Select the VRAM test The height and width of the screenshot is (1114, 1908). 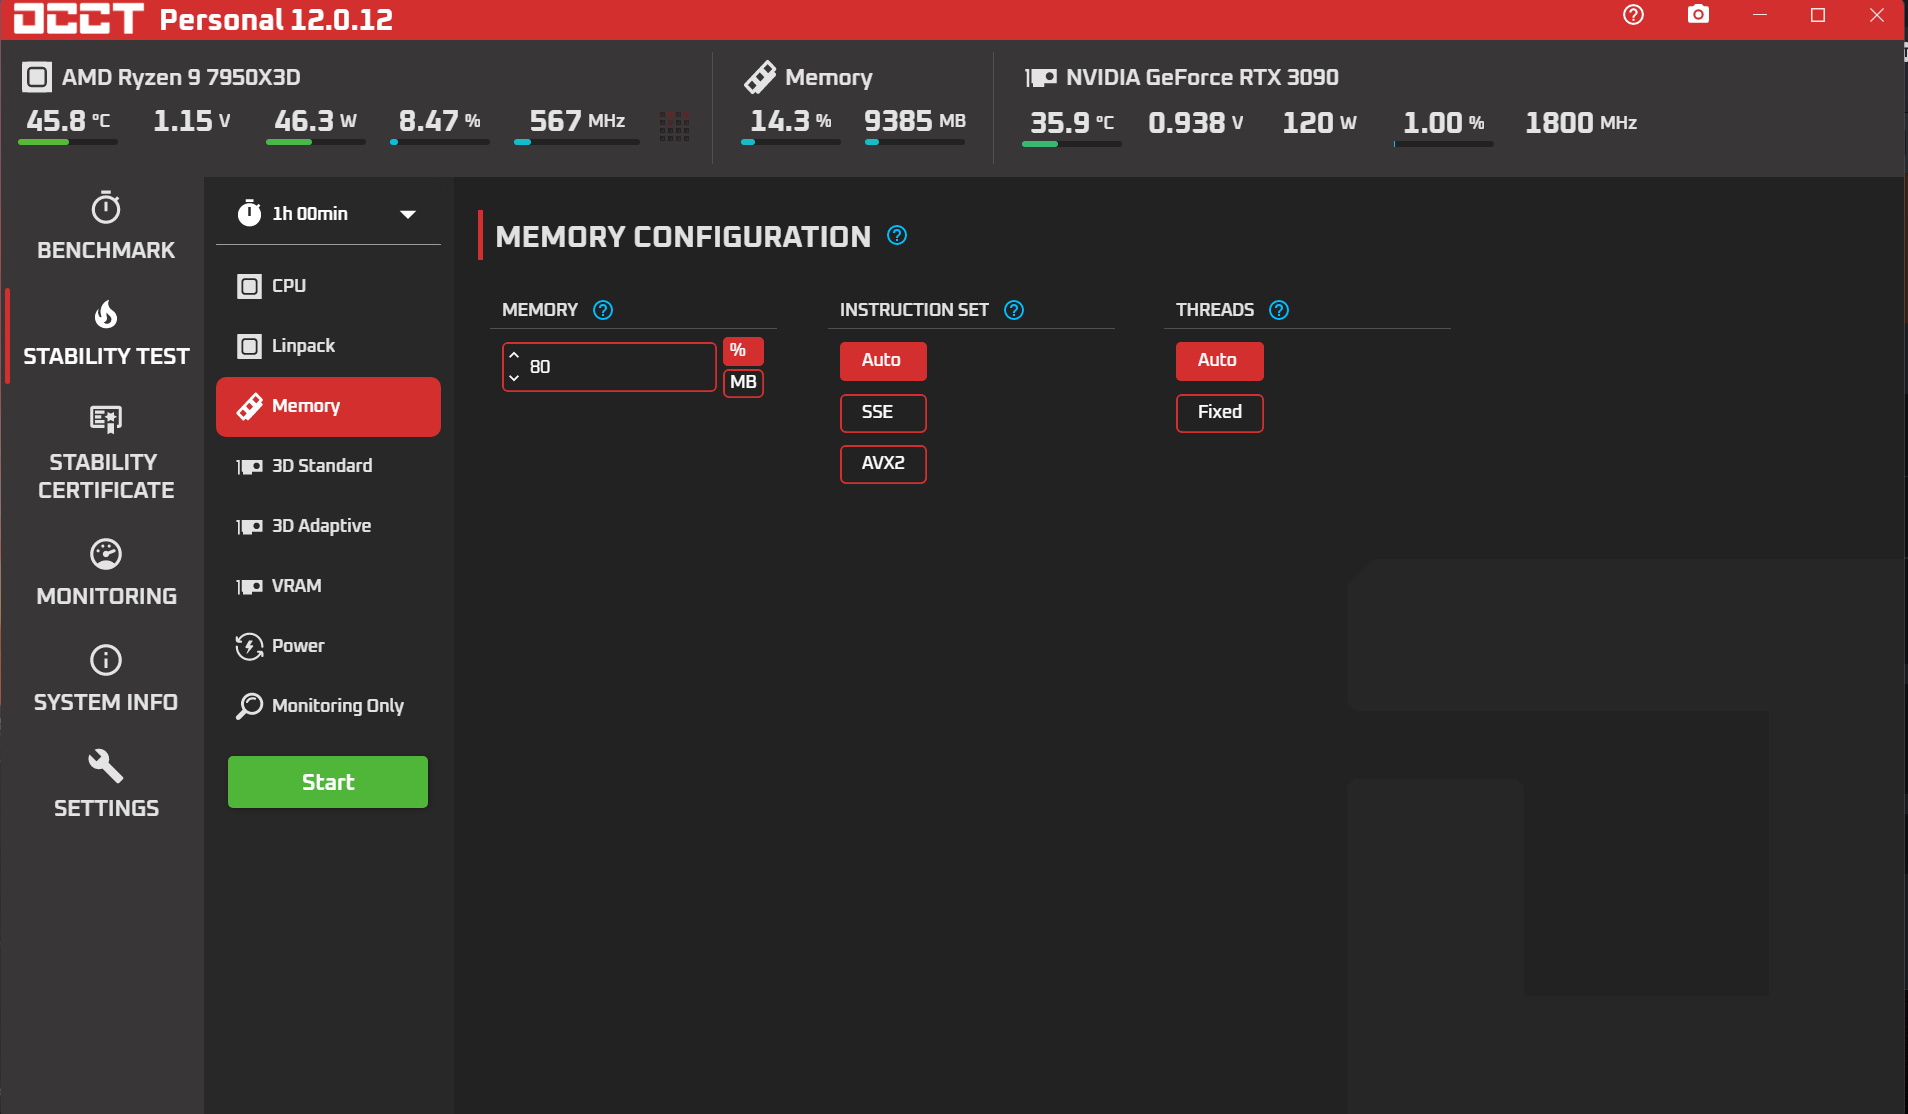tap(328, 586)
